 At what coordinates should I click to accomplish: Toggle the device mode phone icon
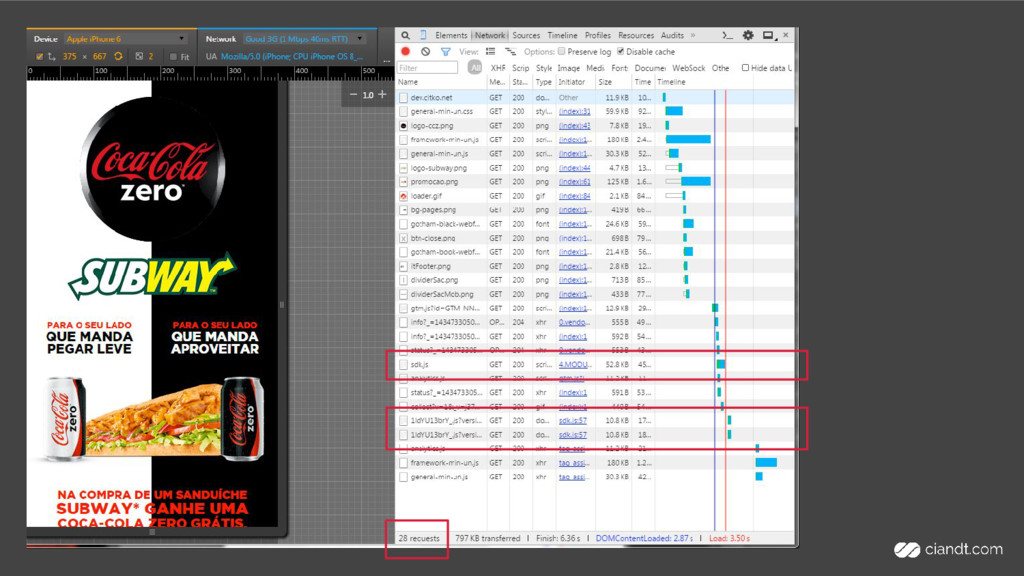[423, 35]
